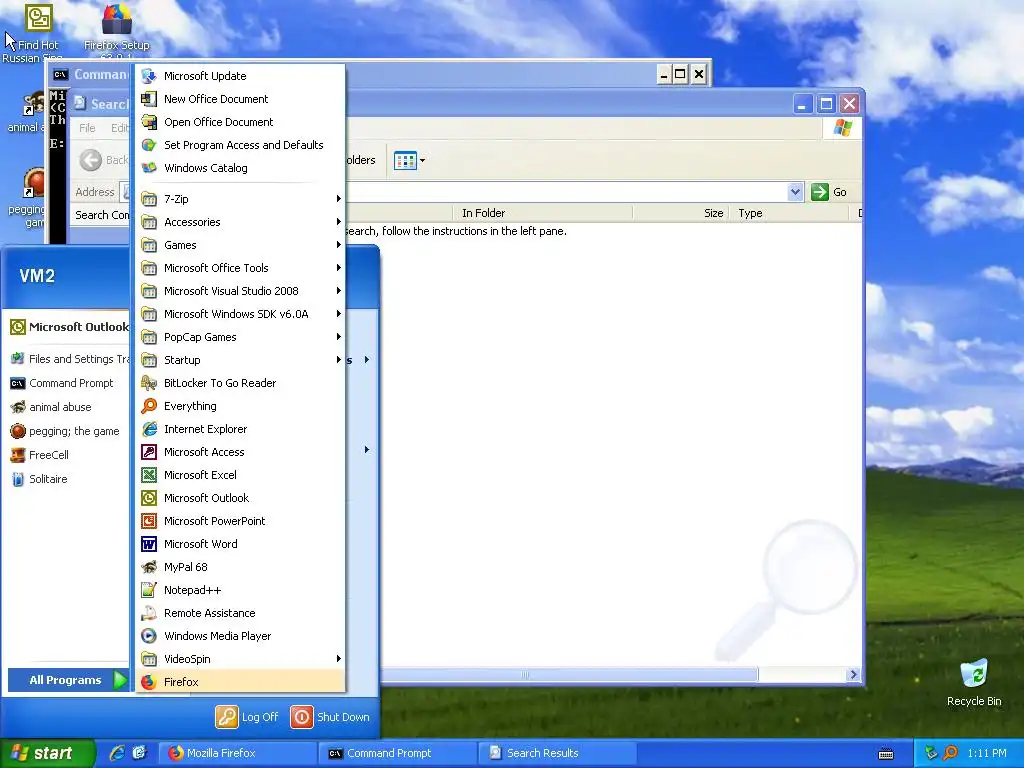Expand the PopCap Games submenu arrow

tap(338, 337)
